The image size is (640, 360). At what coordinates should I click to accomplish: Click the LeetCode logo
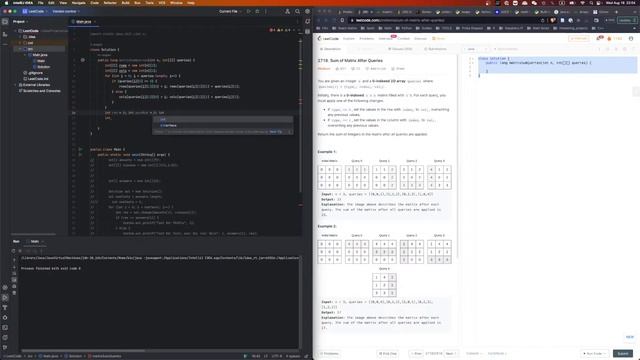click(x=328, y=38)
